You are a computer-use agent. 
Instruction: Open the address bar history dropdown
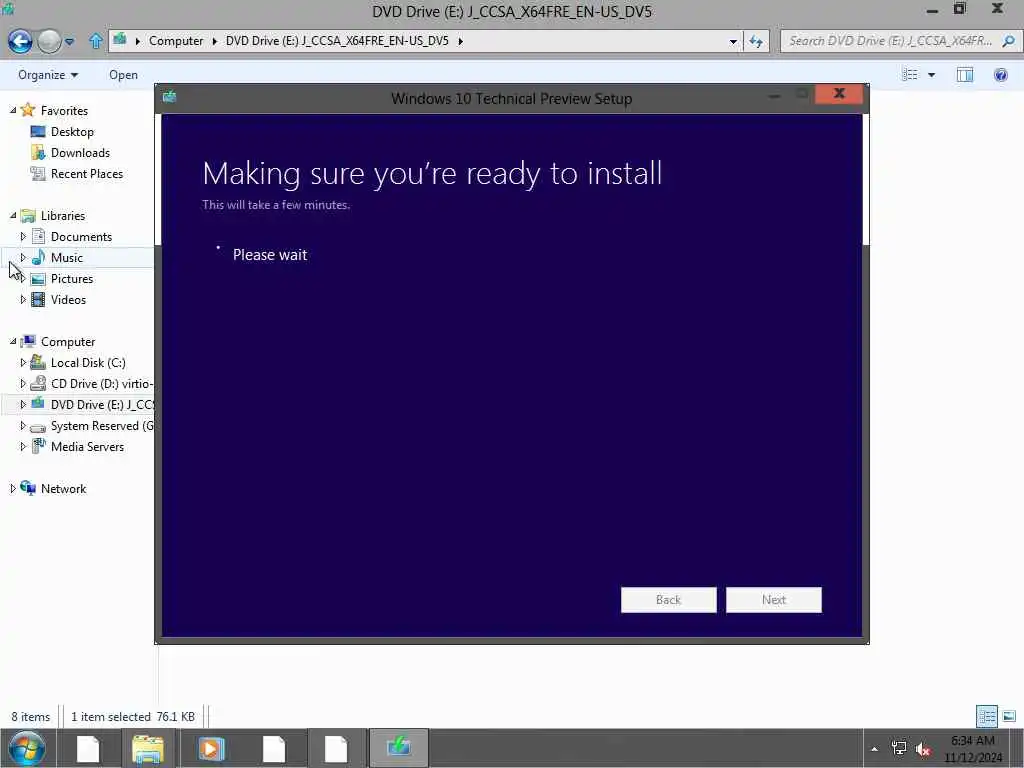point(733,41)
